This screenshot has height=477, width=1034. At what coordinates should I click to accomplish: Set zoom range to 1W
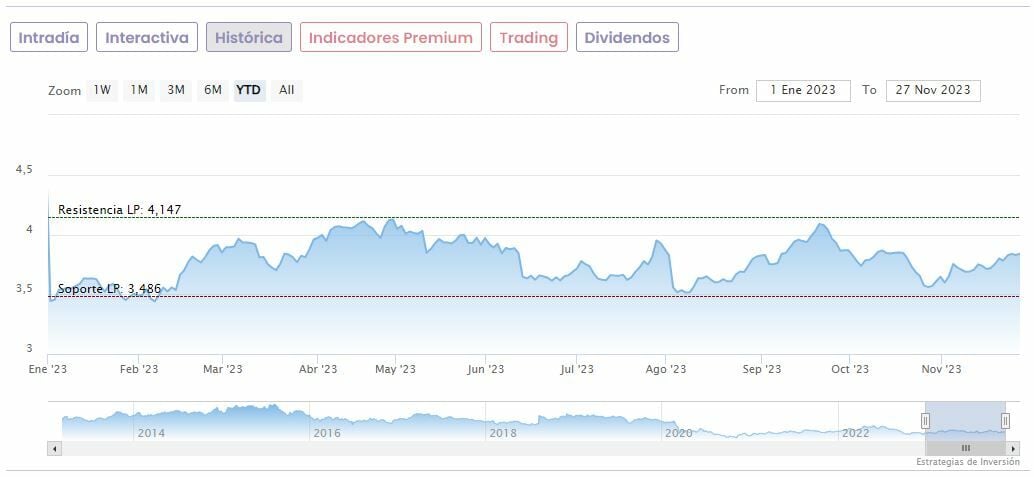pyautogui.click(x=102, y=90)
